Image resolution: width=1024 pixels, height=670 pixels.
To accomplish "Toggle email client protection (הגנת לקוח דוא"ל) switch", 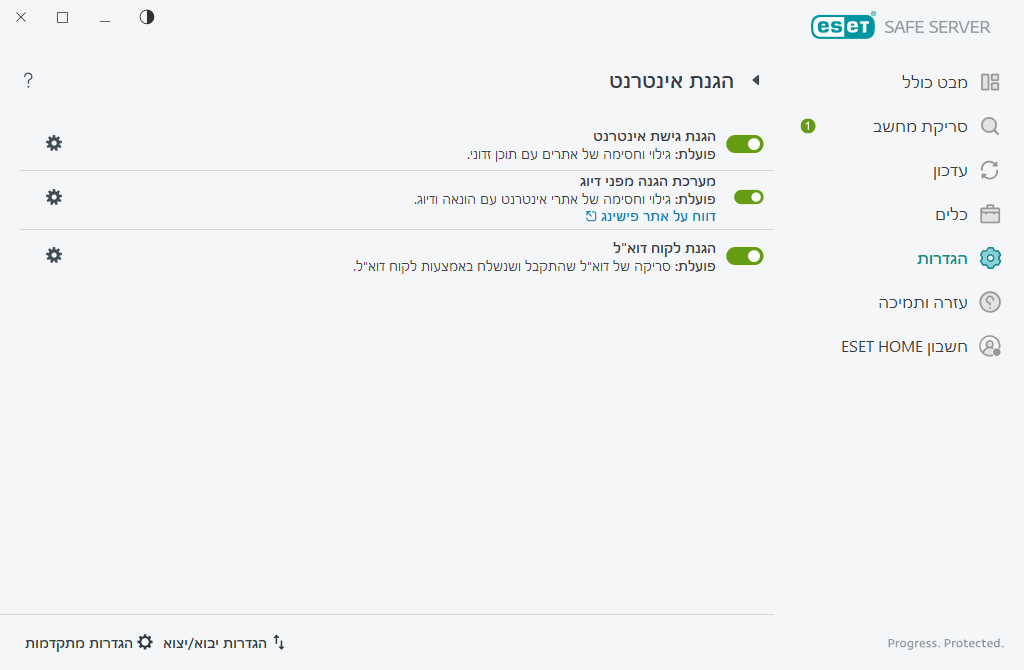I will 744,256.
